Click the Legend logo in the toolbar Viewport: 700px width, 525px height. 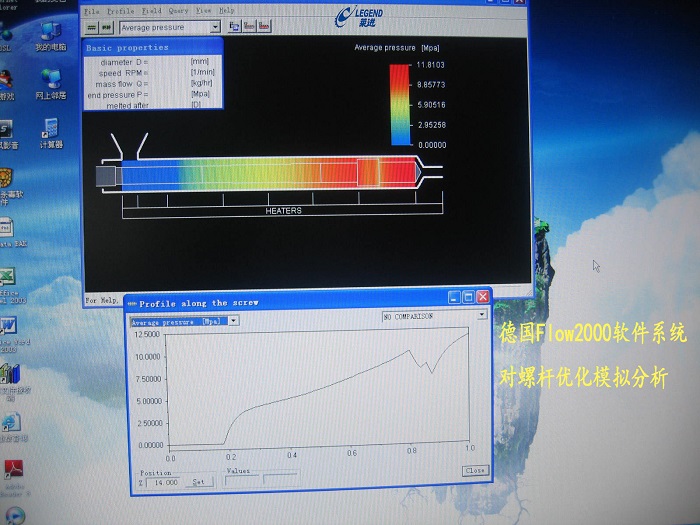(359, 17)
